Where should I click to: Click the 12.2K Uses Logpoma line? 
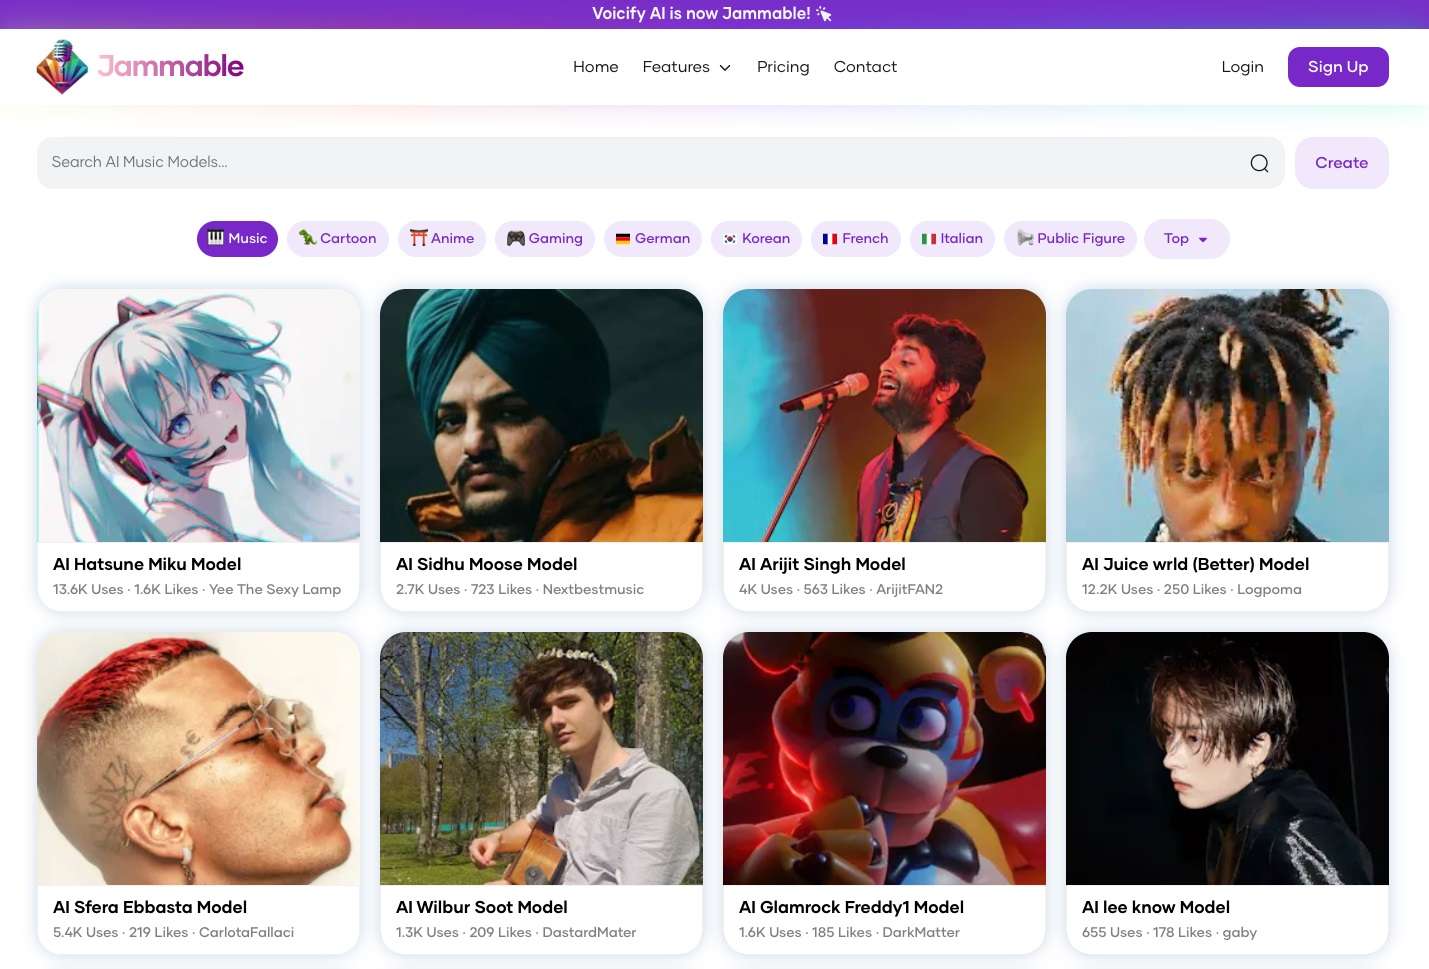coord(1192,589)
